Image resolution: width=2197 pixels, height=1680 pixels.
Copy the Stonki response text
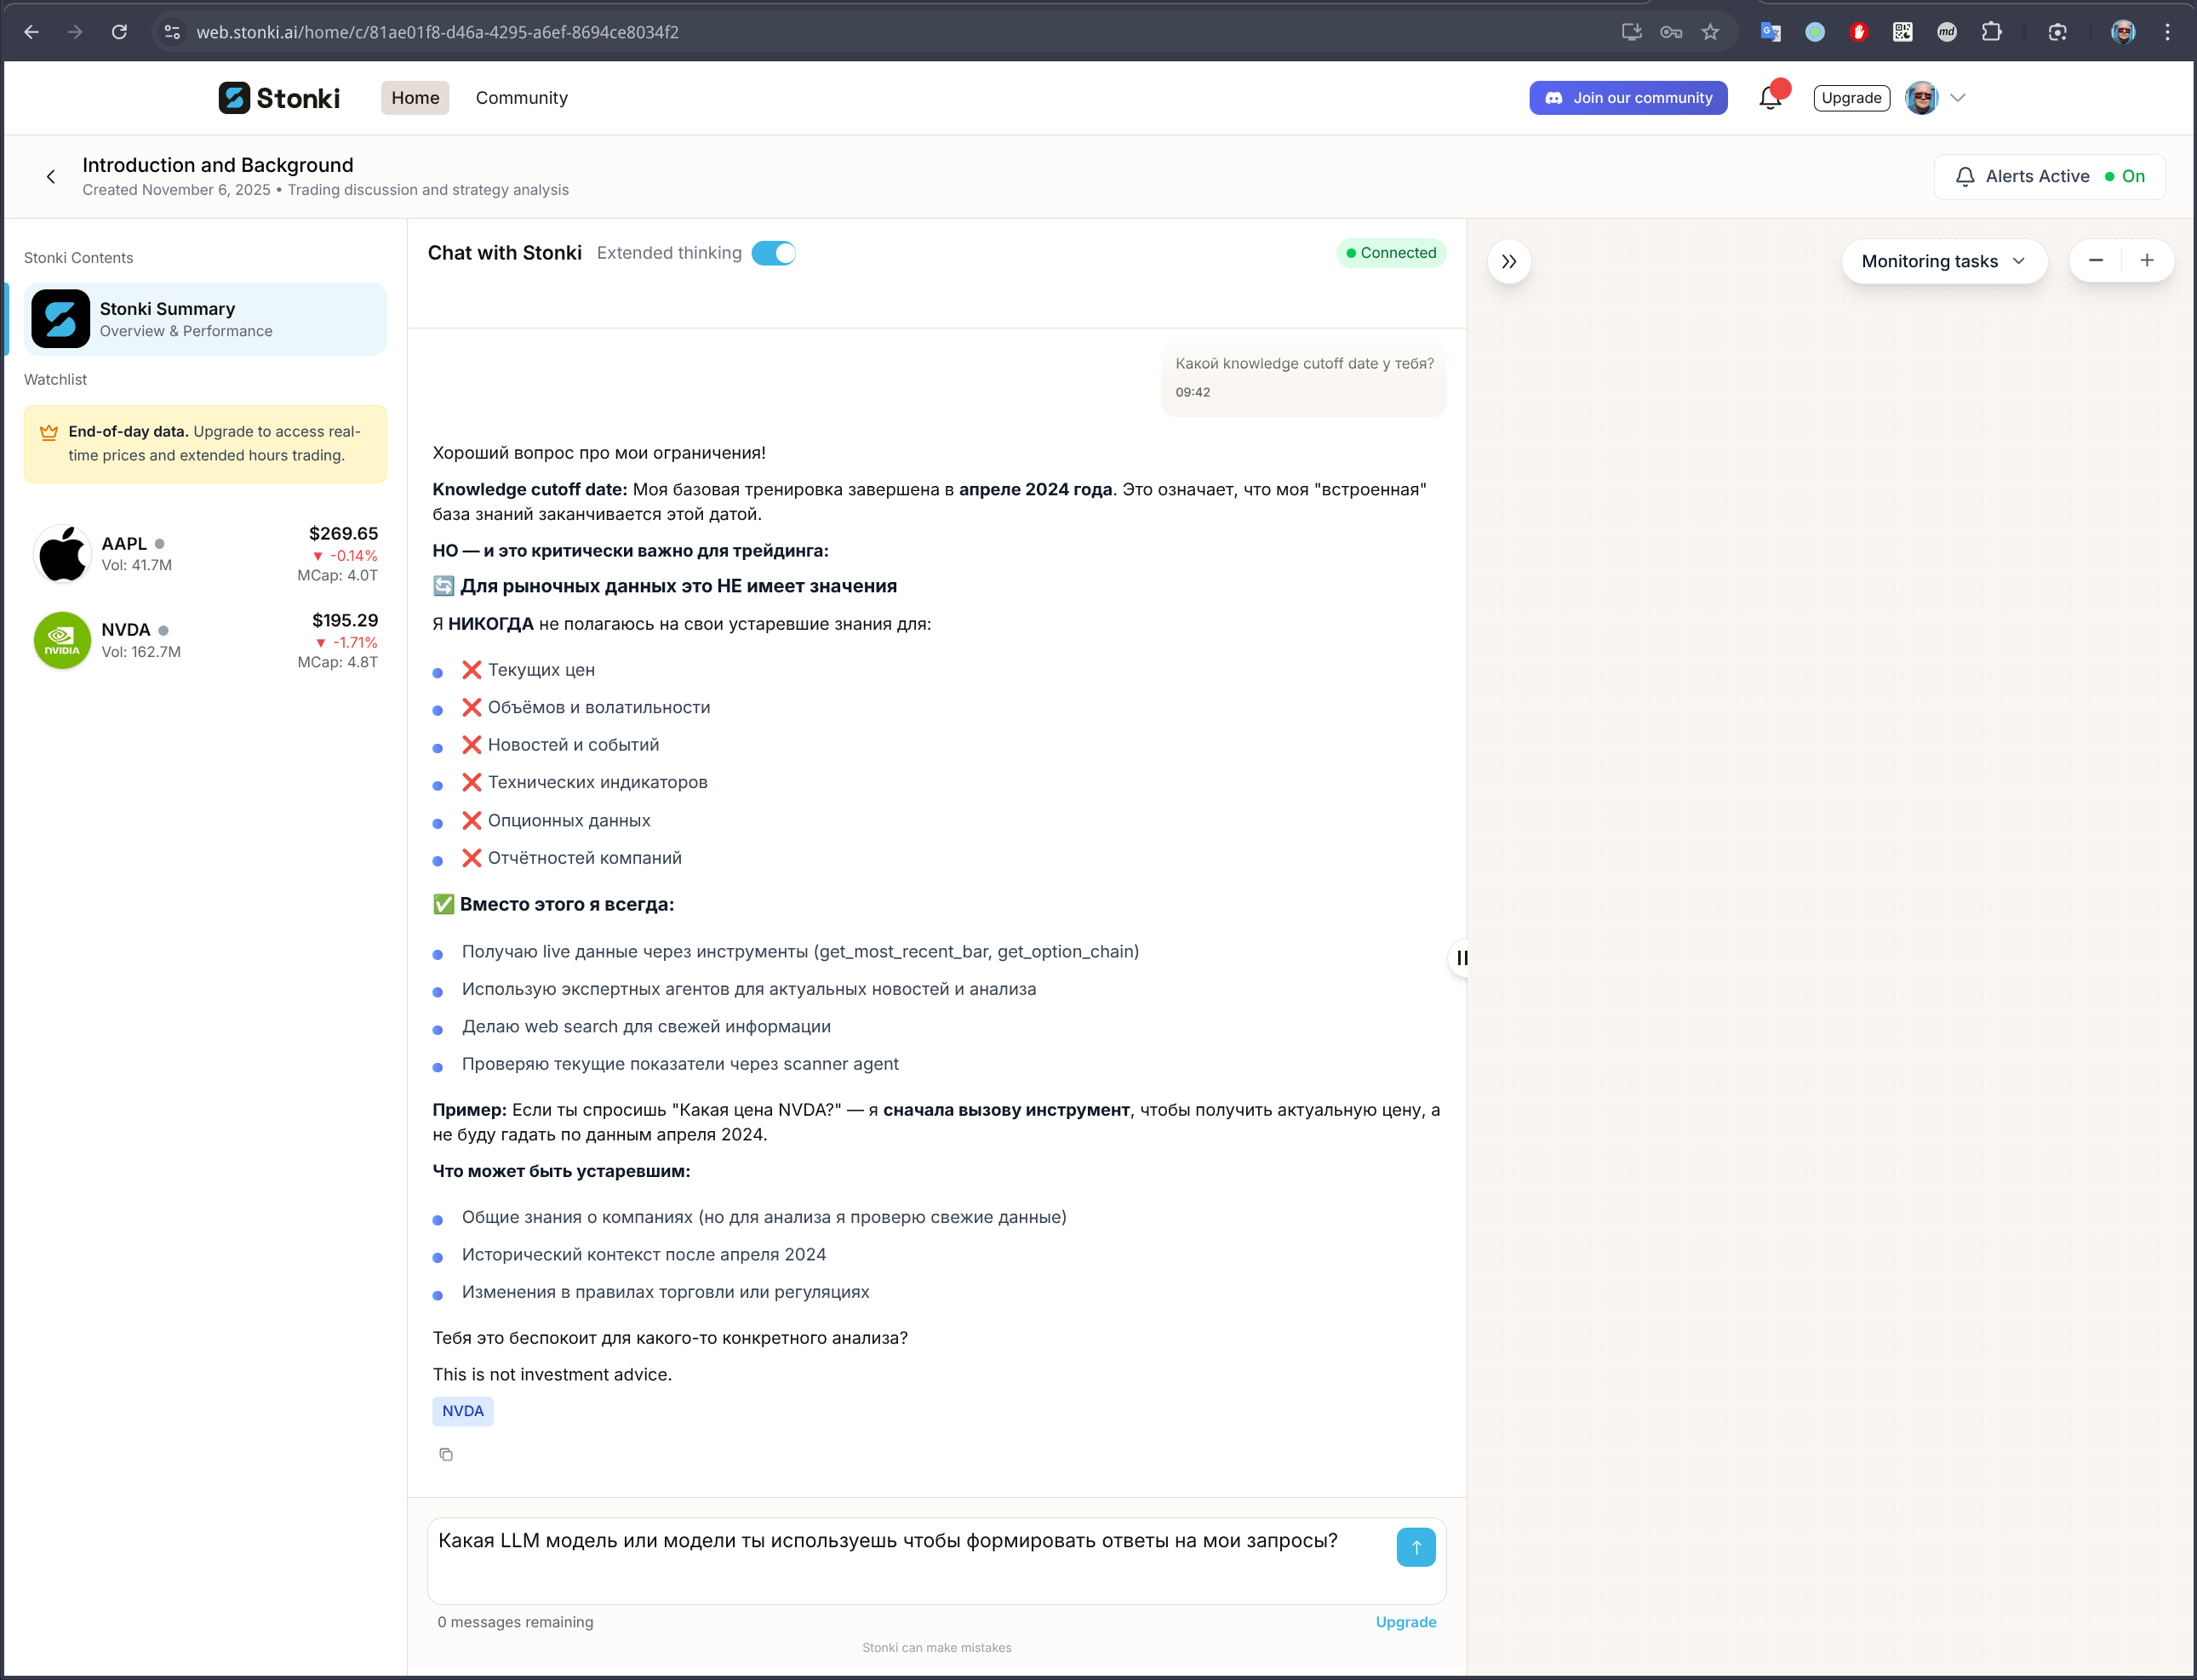point(446,1454)
